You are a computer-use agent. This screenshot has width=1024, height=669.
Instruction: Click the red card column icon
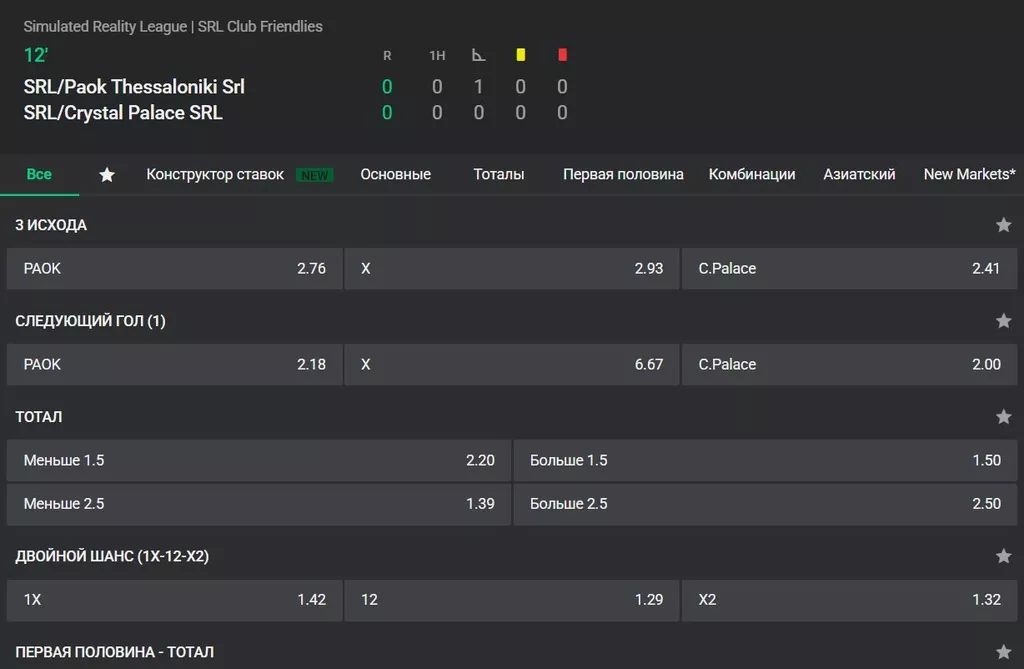pos(562,55)
